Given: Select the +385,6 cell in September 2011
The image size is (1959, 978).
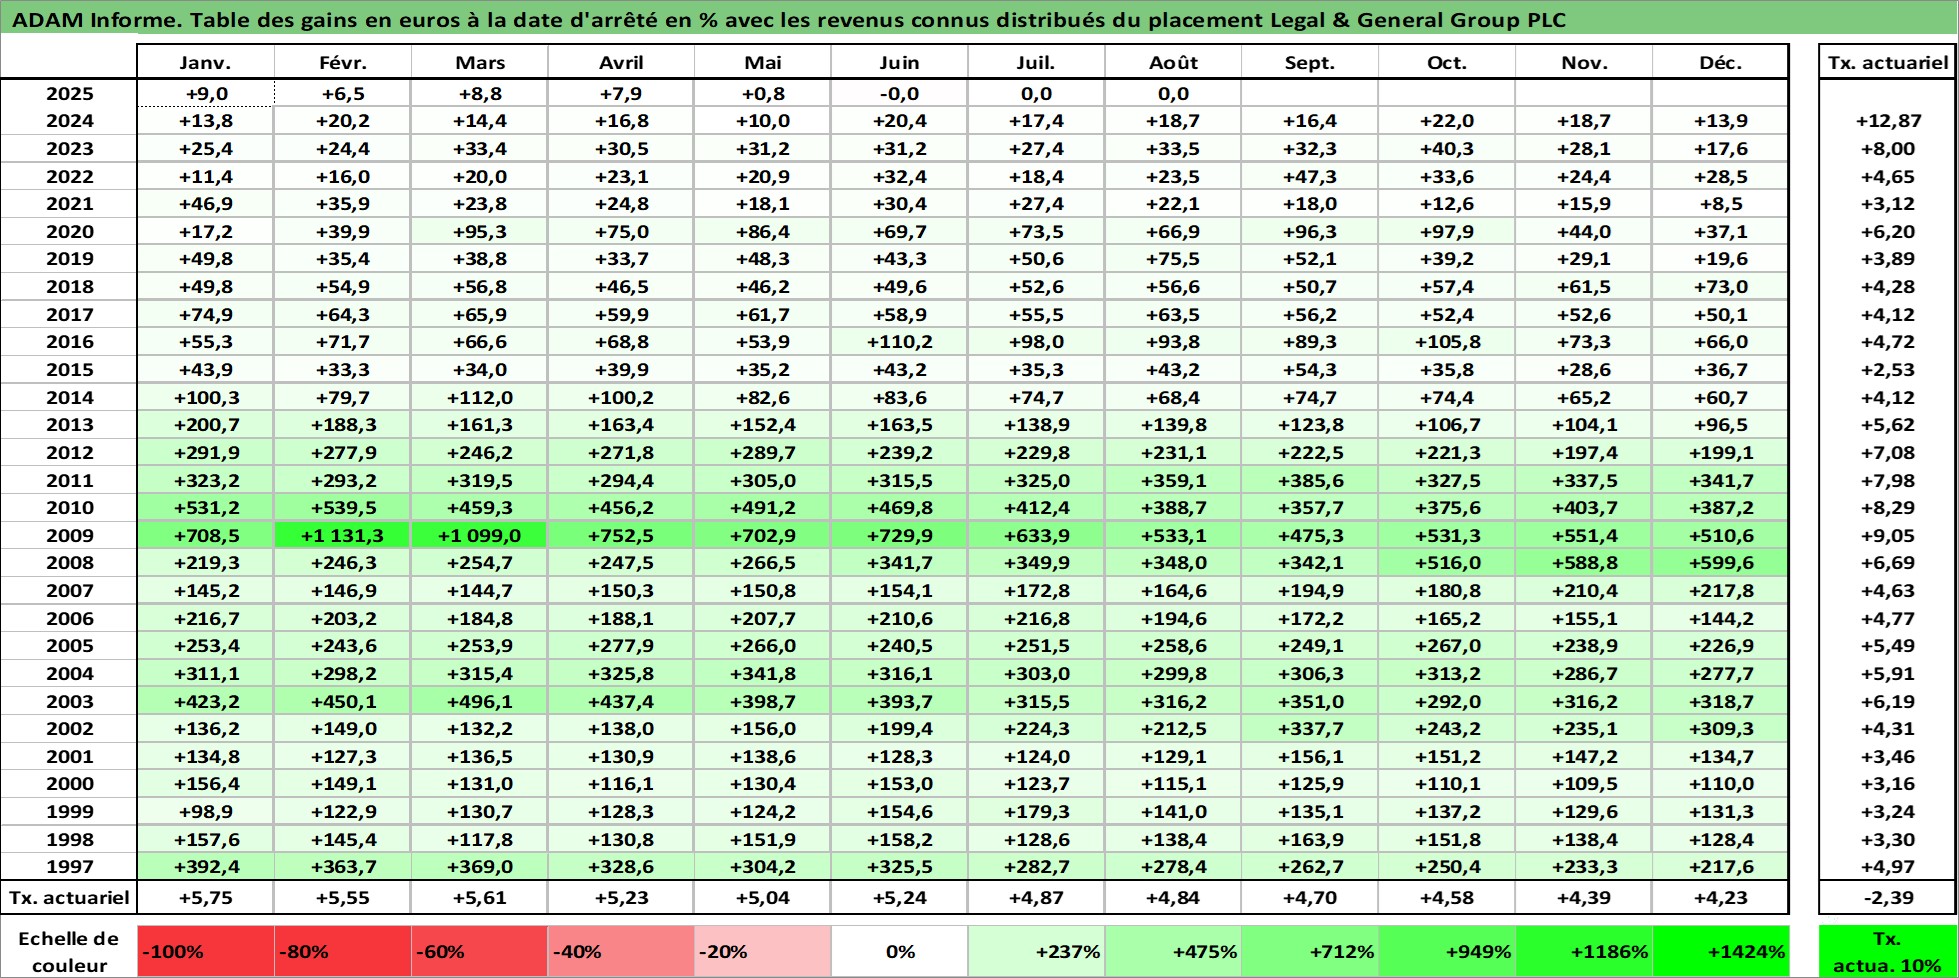Looking at the screenshot, I should pos(1310,480).
